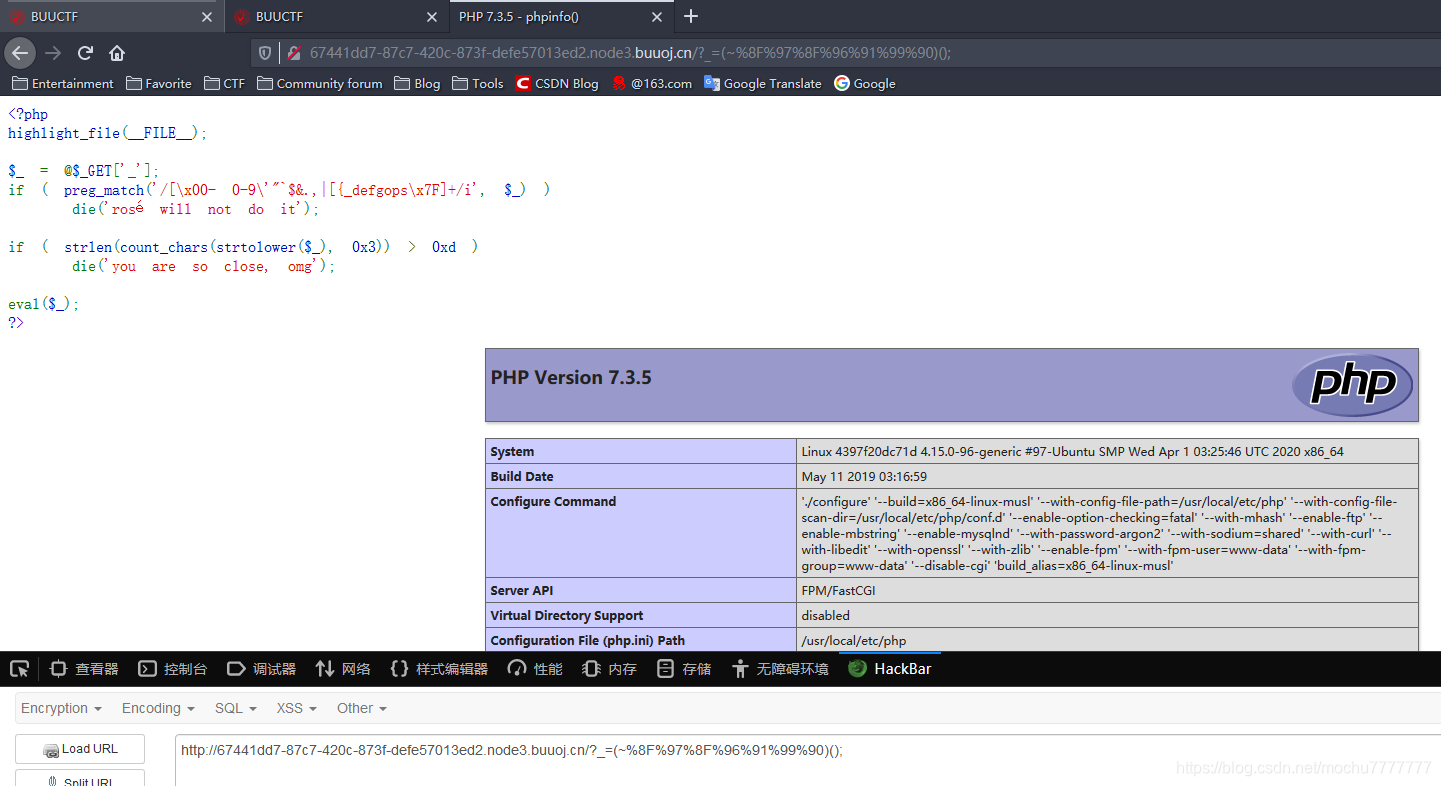Screen dimensions: 1441x786
Task: Click the 'System' row label in phpinfo
Action: tap(512, 451)
